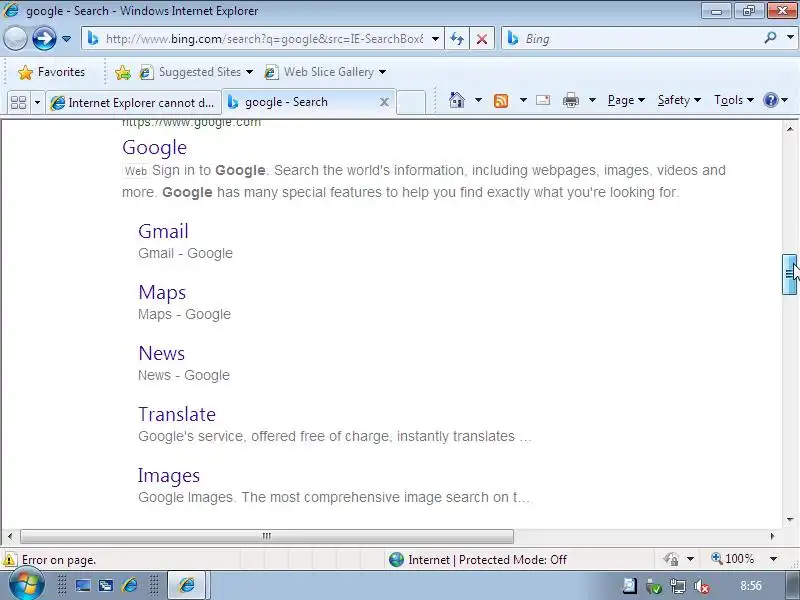800x600 pixels.
Task: Open the Tools menu
Action: tap(734, 100)
